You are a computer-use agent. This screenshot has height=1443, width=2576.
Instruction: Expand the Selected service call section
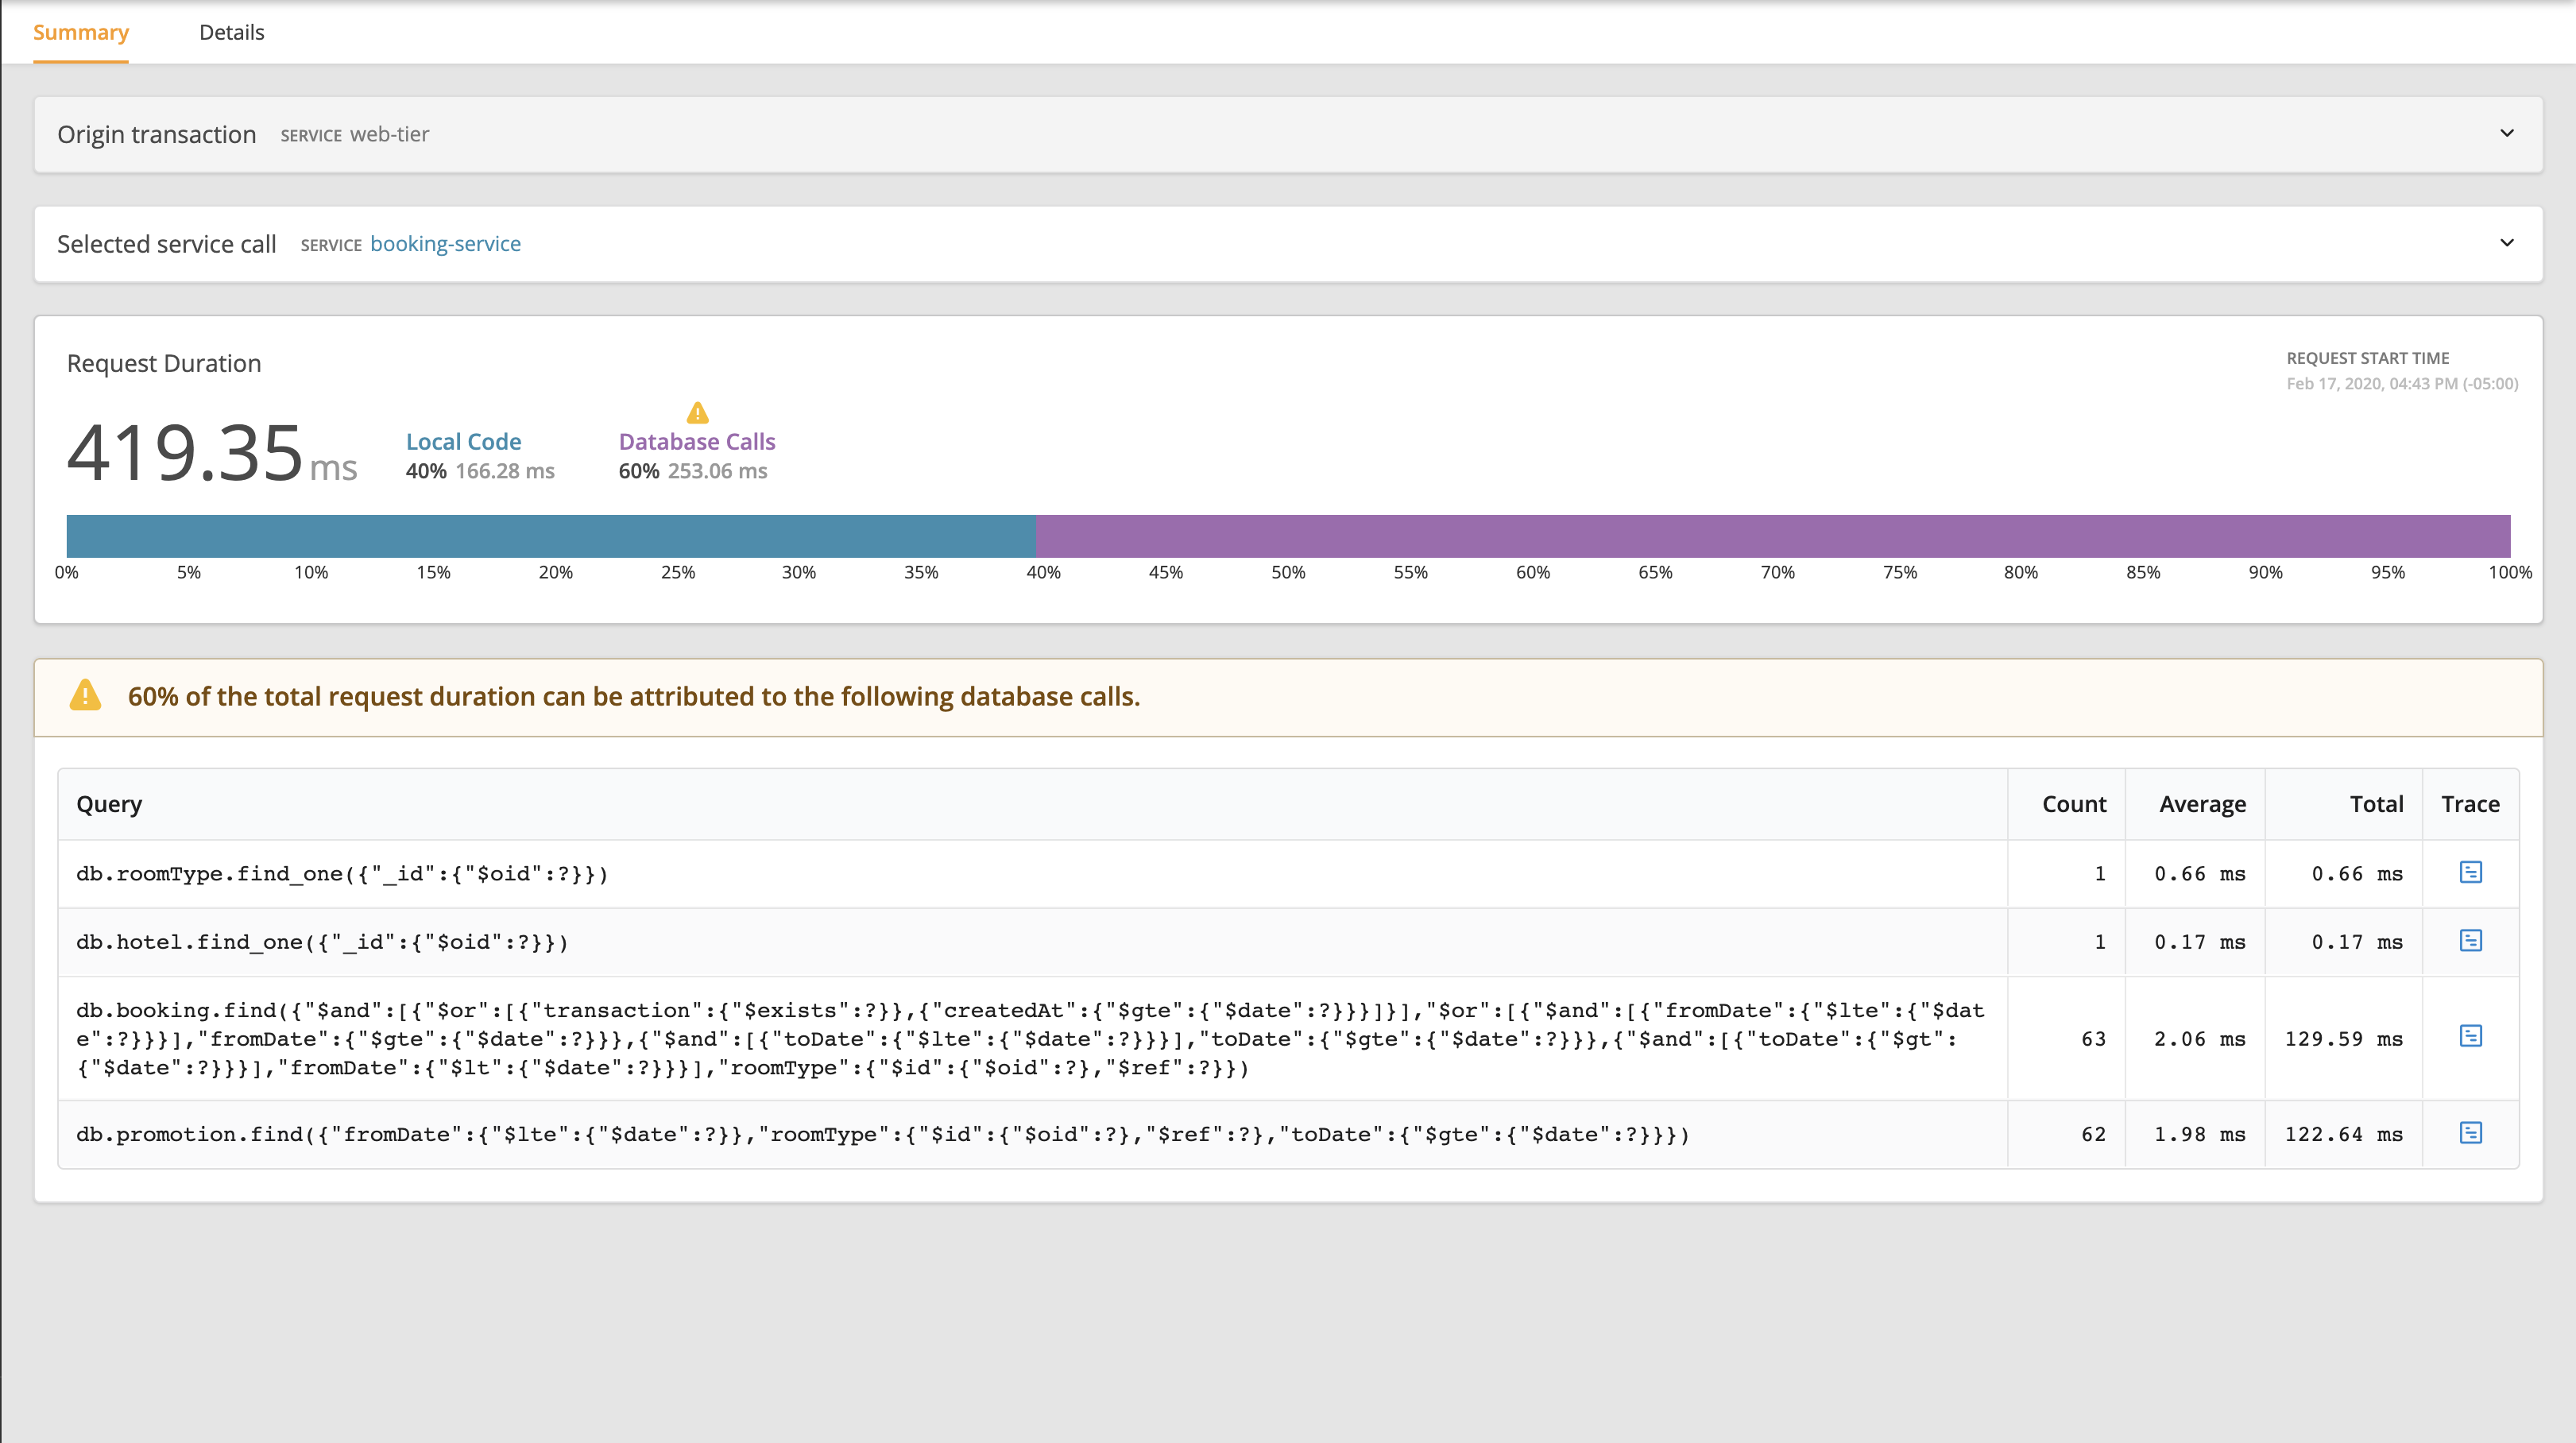(x=2506, y=243)
